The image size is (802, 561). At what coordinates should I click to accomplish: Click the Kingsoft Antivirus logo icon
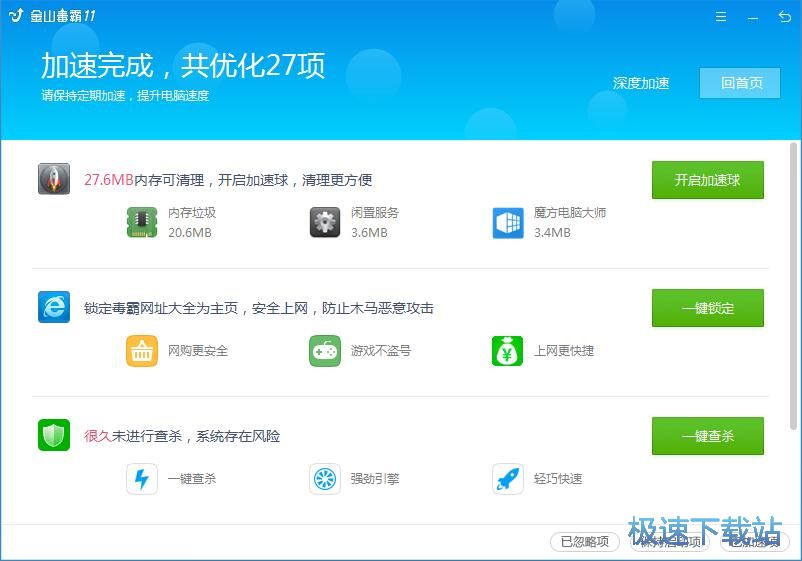tap(16, 15)
